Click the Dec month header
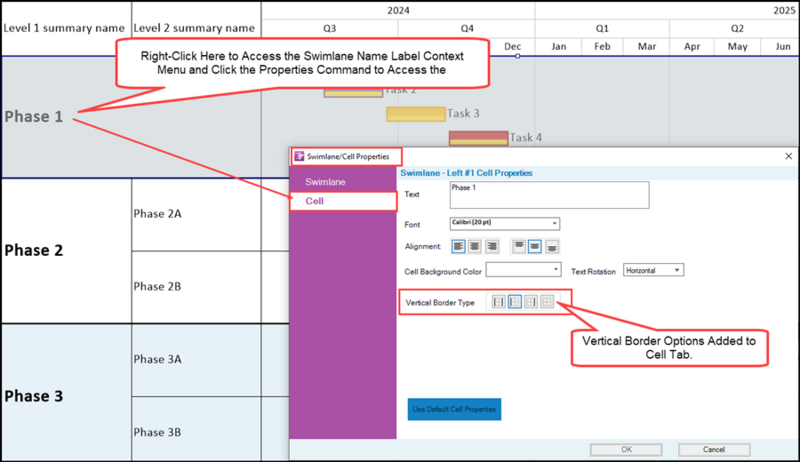 click(x=512, y=46)
